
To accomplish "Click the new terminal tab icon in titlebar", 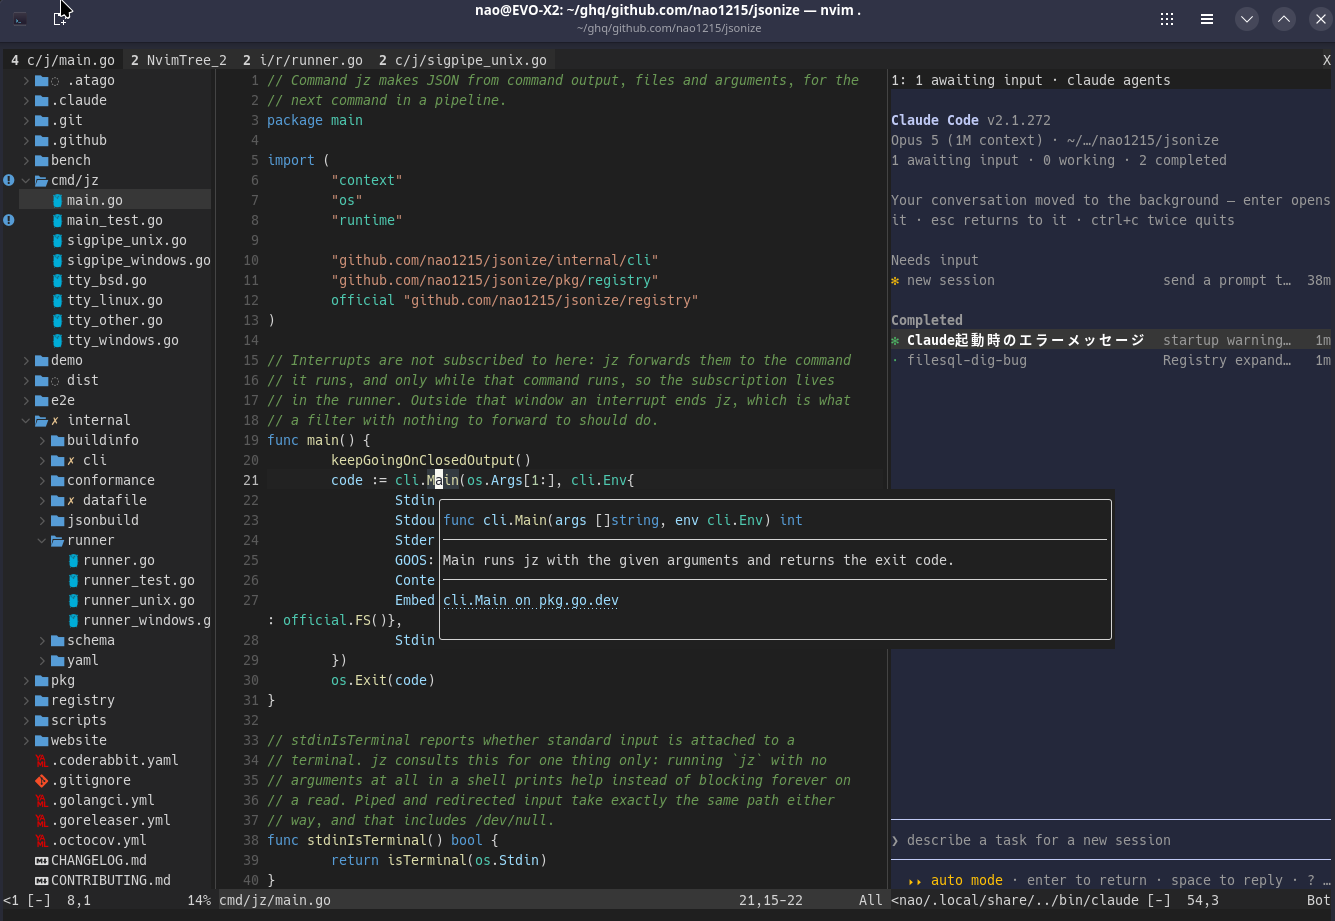I will pos(60,19).
